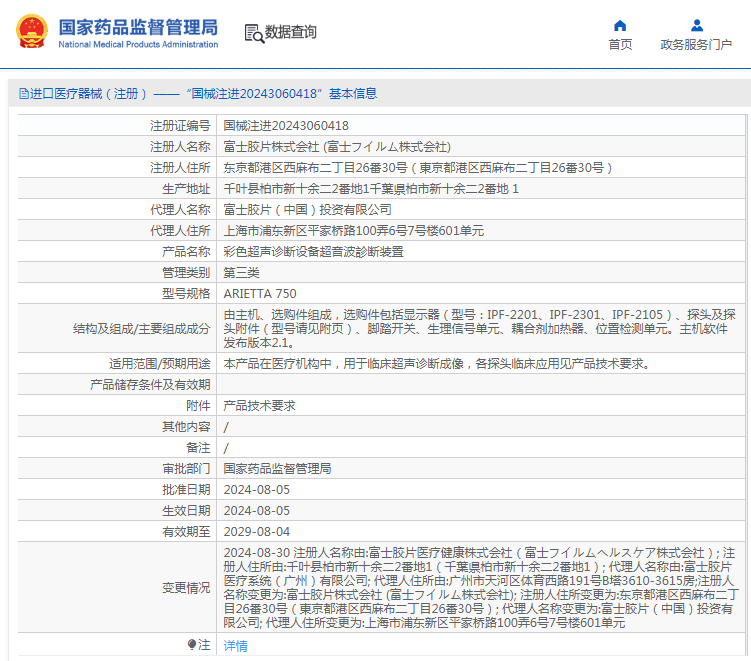Select 彩色超声诊断设备 product name value
The height and width of the screenshot is (661, 751).
[313, 252]
